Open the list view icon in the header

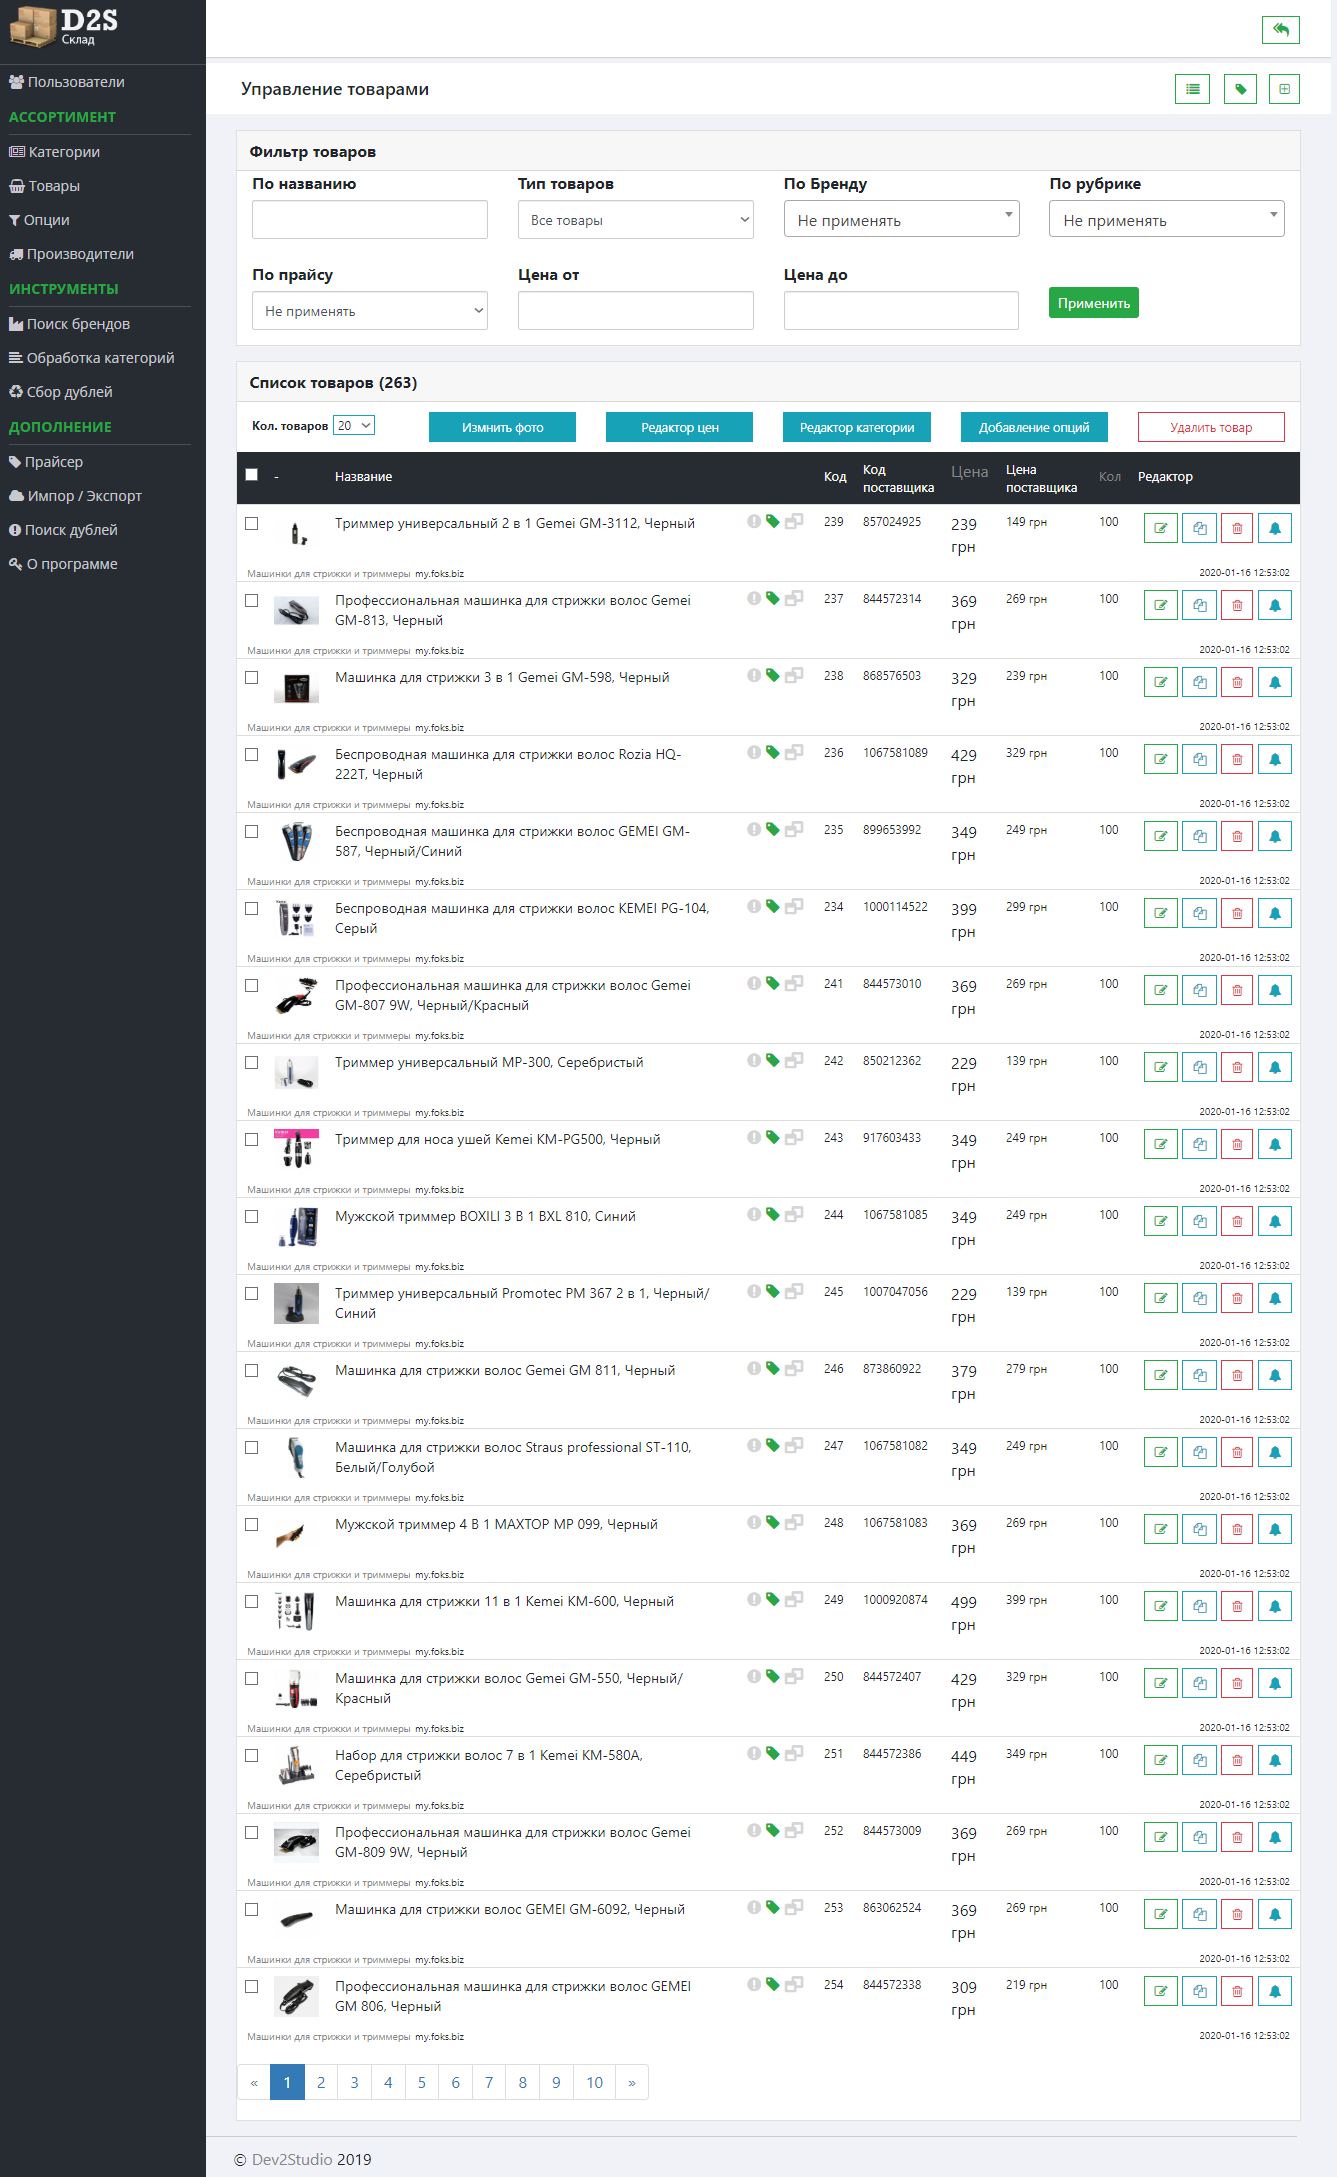[x=1192, y=89]
